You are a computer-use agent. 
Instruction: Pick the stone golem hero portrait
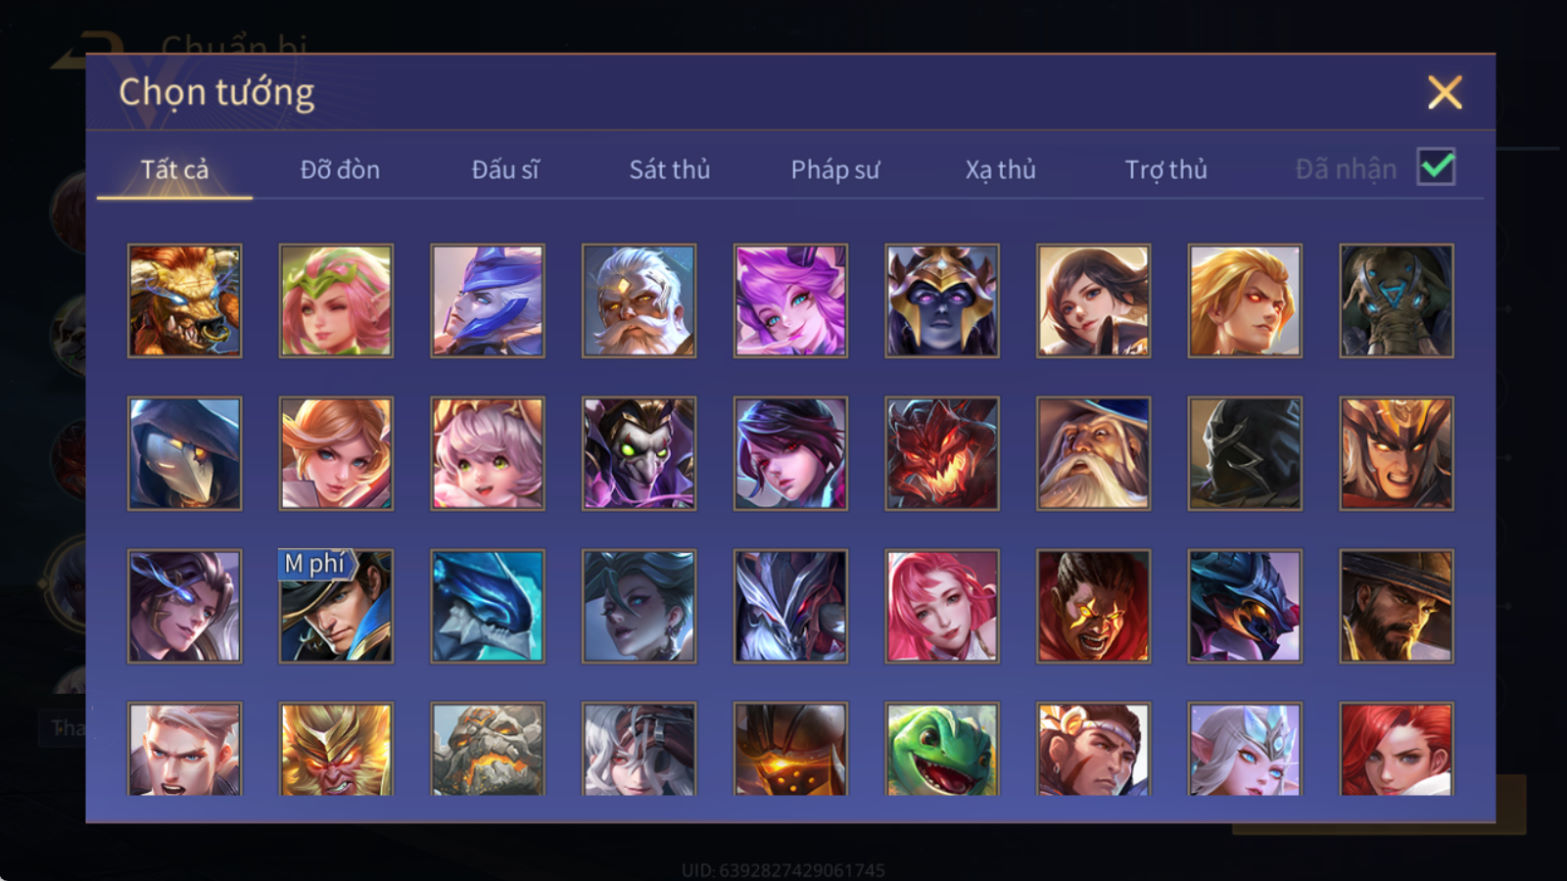[488, 749]
